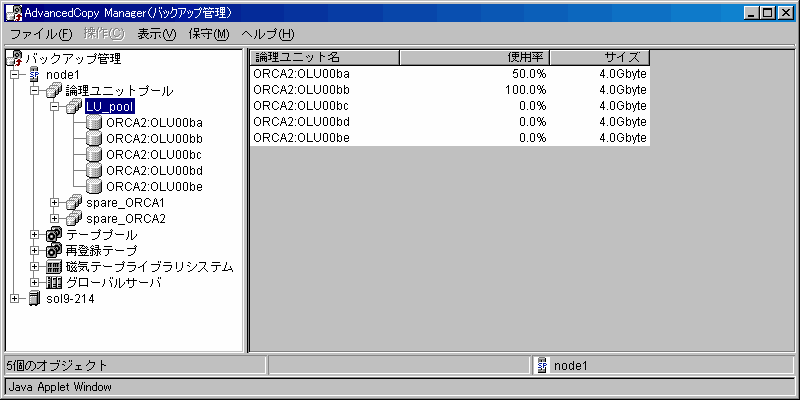Click the テーププール tape icon
This screenshot has height=400, width=800.
[54, 235]
